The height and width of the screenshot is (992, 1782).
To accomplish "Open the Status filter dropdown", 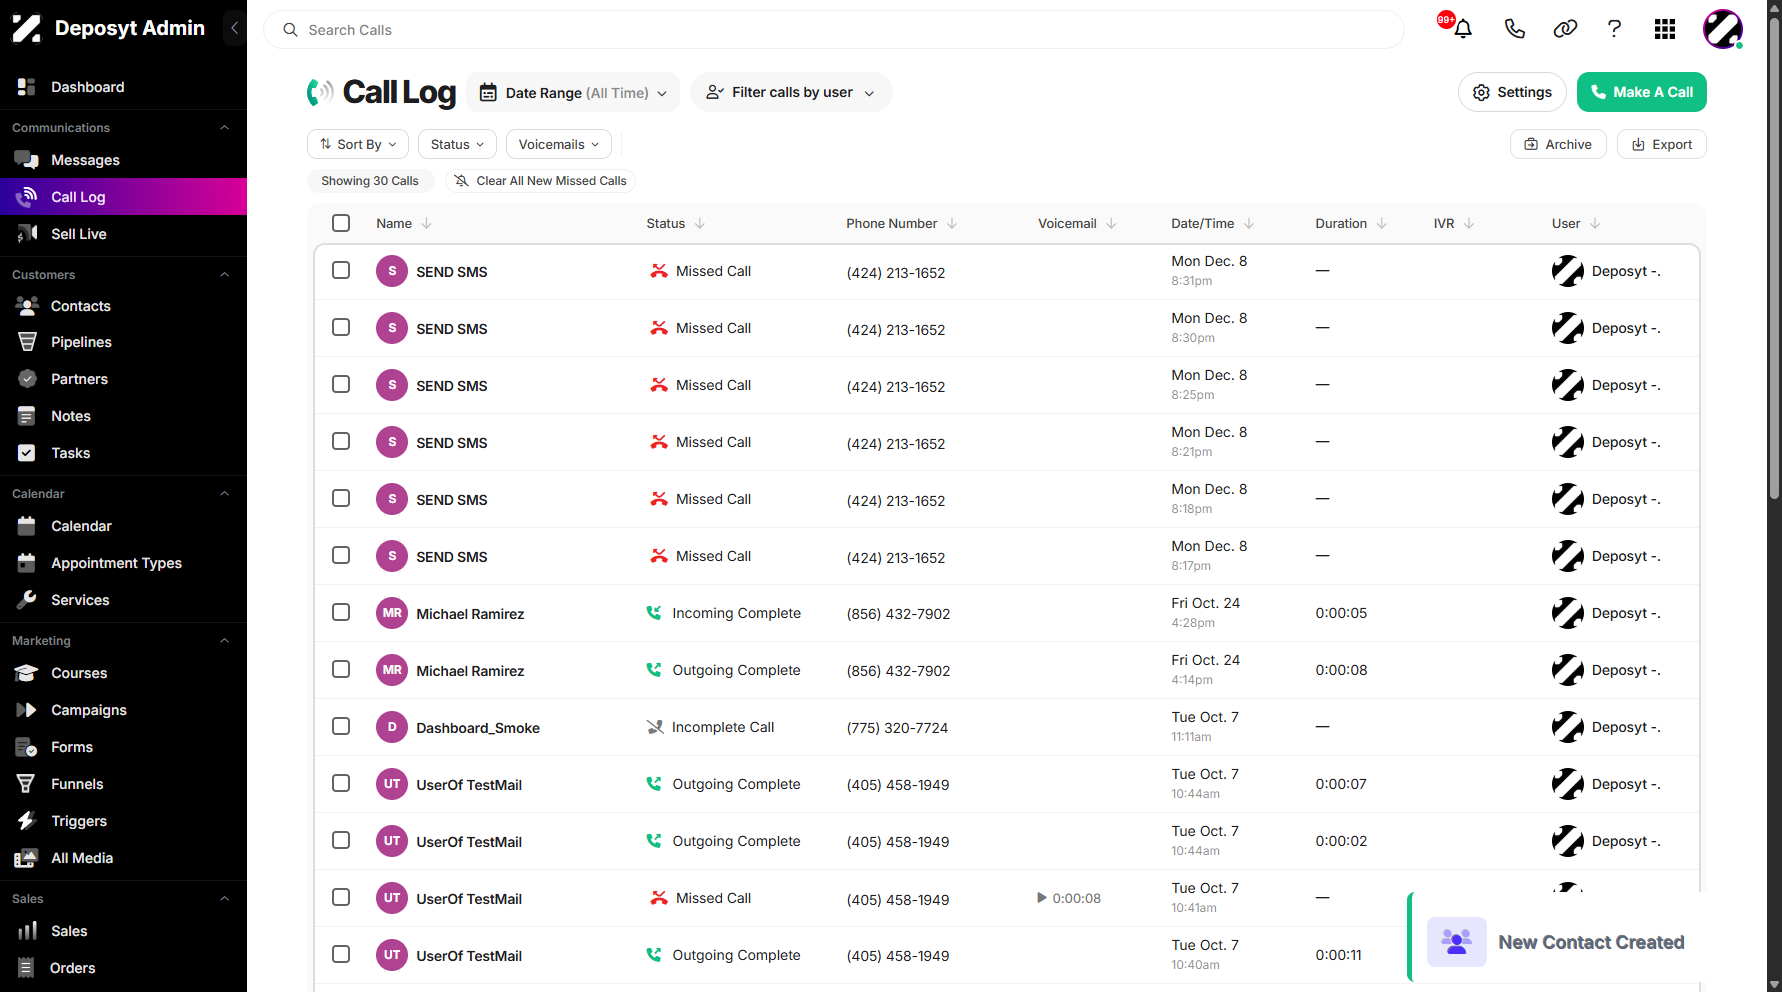I will click(x=457, y=144).
